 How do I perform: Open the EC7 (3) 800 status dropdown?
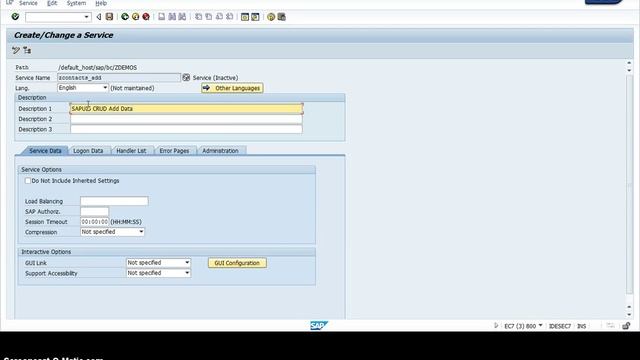(540, 326)
